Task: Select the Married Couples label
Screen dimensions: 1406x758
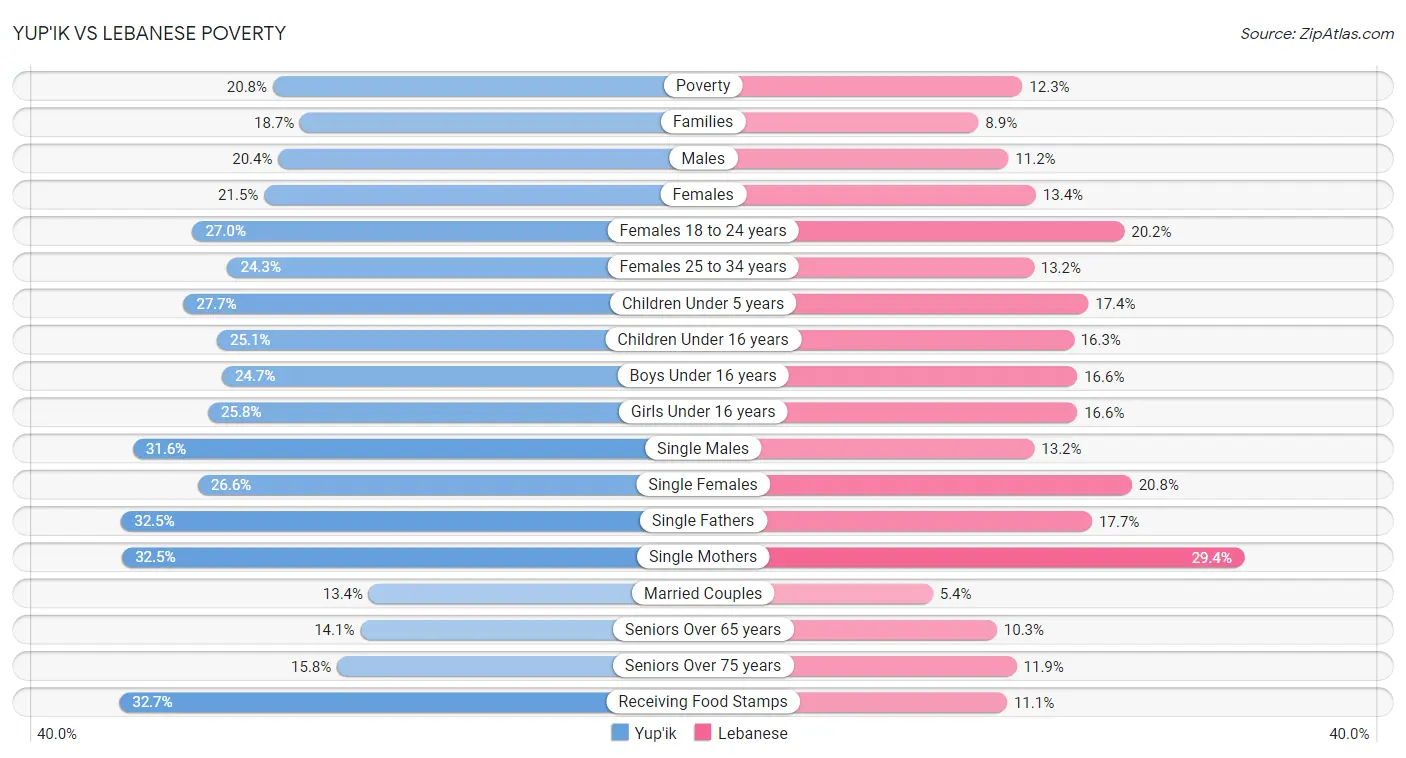Action: (x=703, y=593)
